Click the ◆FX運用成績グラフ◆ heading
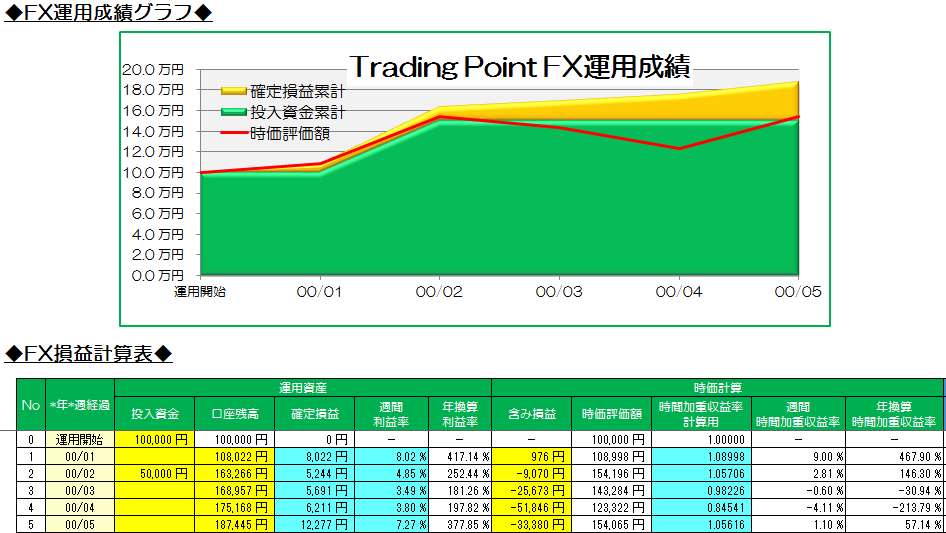The height and width of the screenshot is (533, 946). (108, 12)
